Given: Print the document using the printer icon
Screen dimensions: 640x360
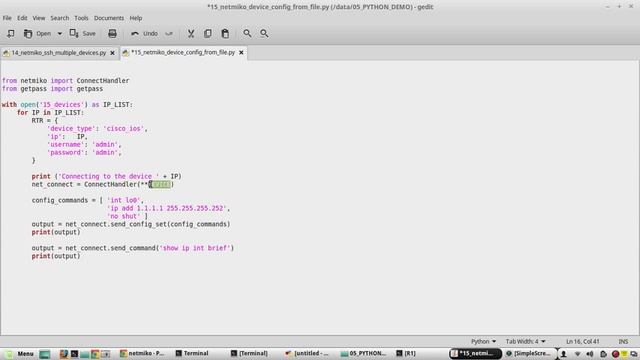Looking at the screenshot, I should pyautogui.click(x=112, y=33).
